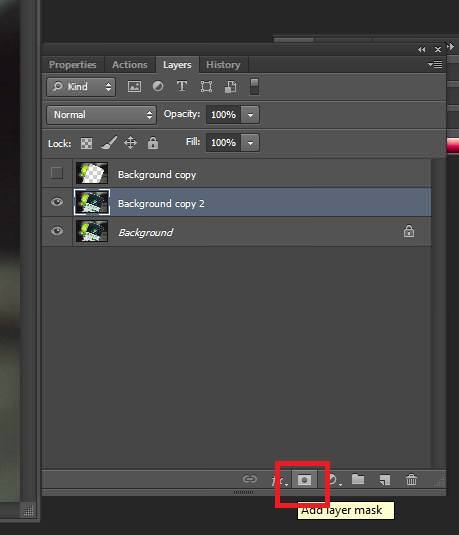The width and height of the screenshot is (459, 535).
Task: Create a new layer
Action: [385, 480]
